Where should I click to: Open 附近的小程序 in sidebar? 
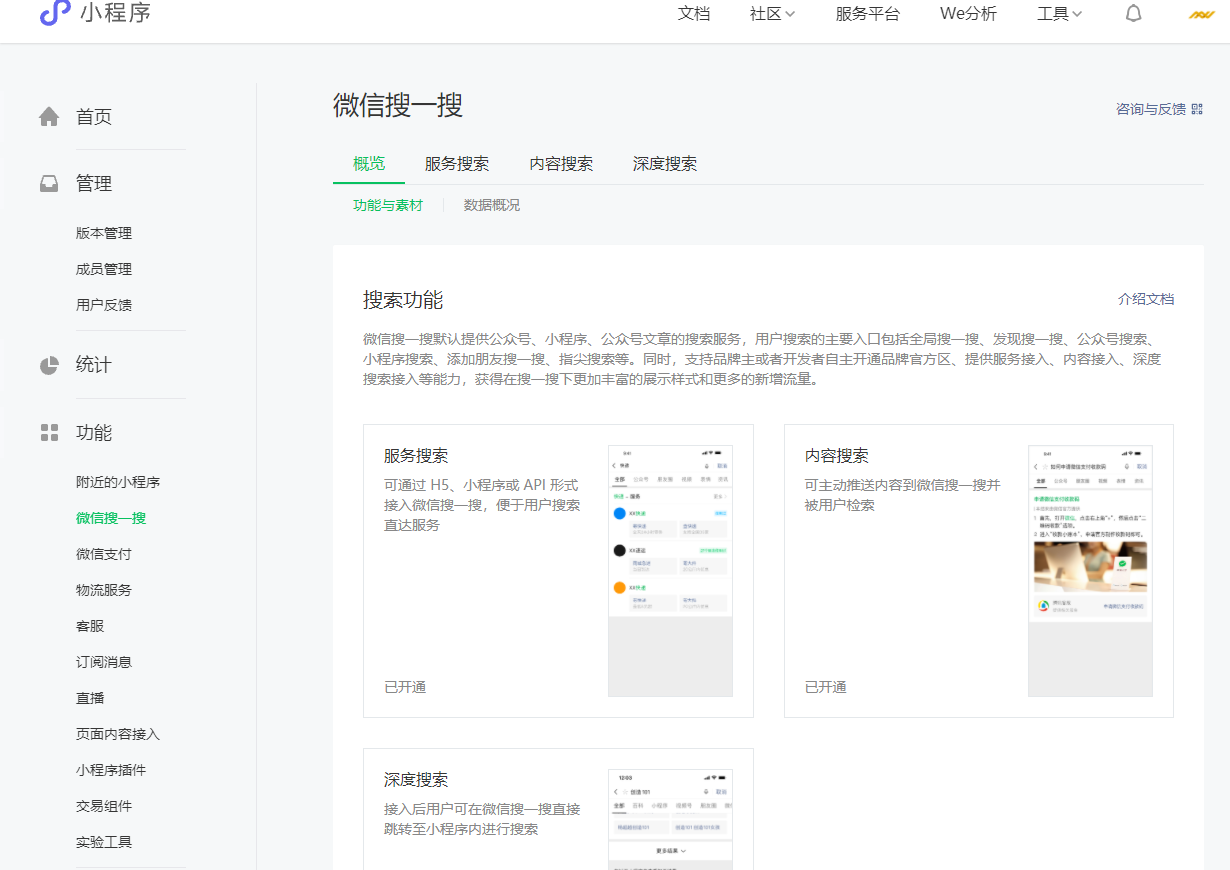point(118,482)
